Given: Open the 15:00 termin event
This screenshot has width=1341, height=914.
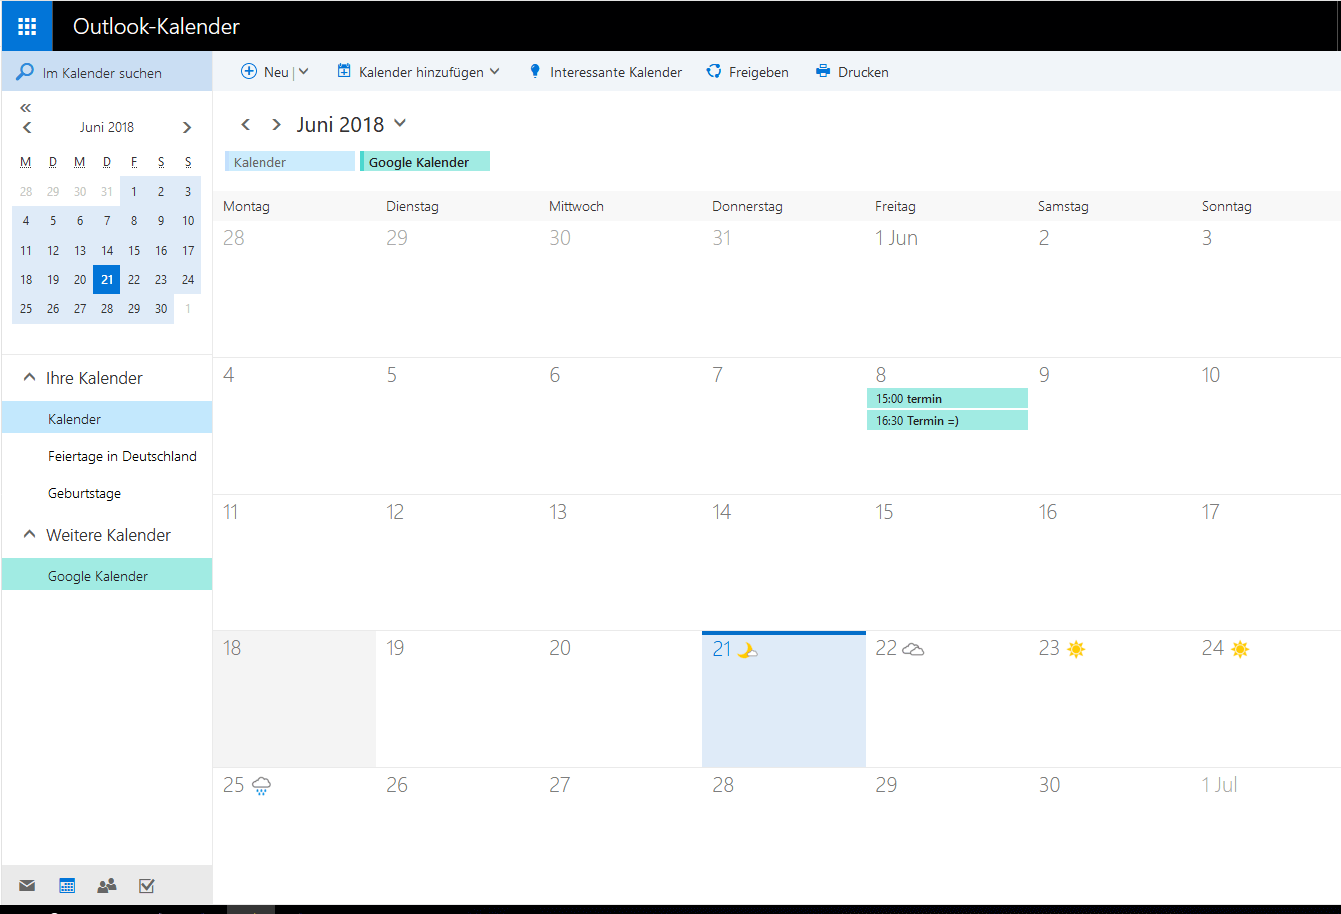Looking at the screenshot, I should [x=947, y=398].
